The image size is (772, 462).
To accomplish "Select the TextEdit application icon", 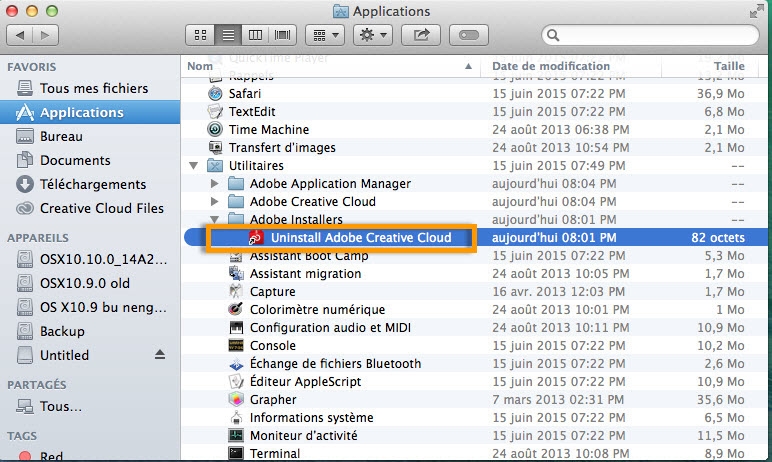I will [215, 111].
